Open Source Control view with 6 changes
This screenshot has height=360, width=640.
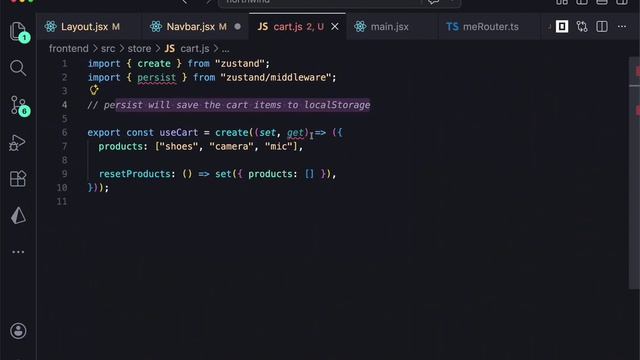[x=19, y=106]
